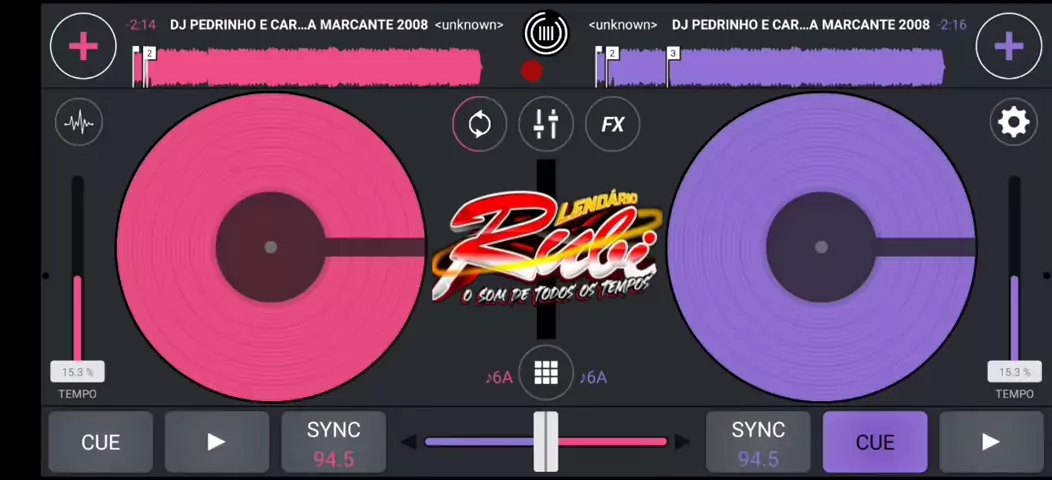Click the left tempo 15.3 % slider handle
The image size is (1052, 480).
[77, 372]
